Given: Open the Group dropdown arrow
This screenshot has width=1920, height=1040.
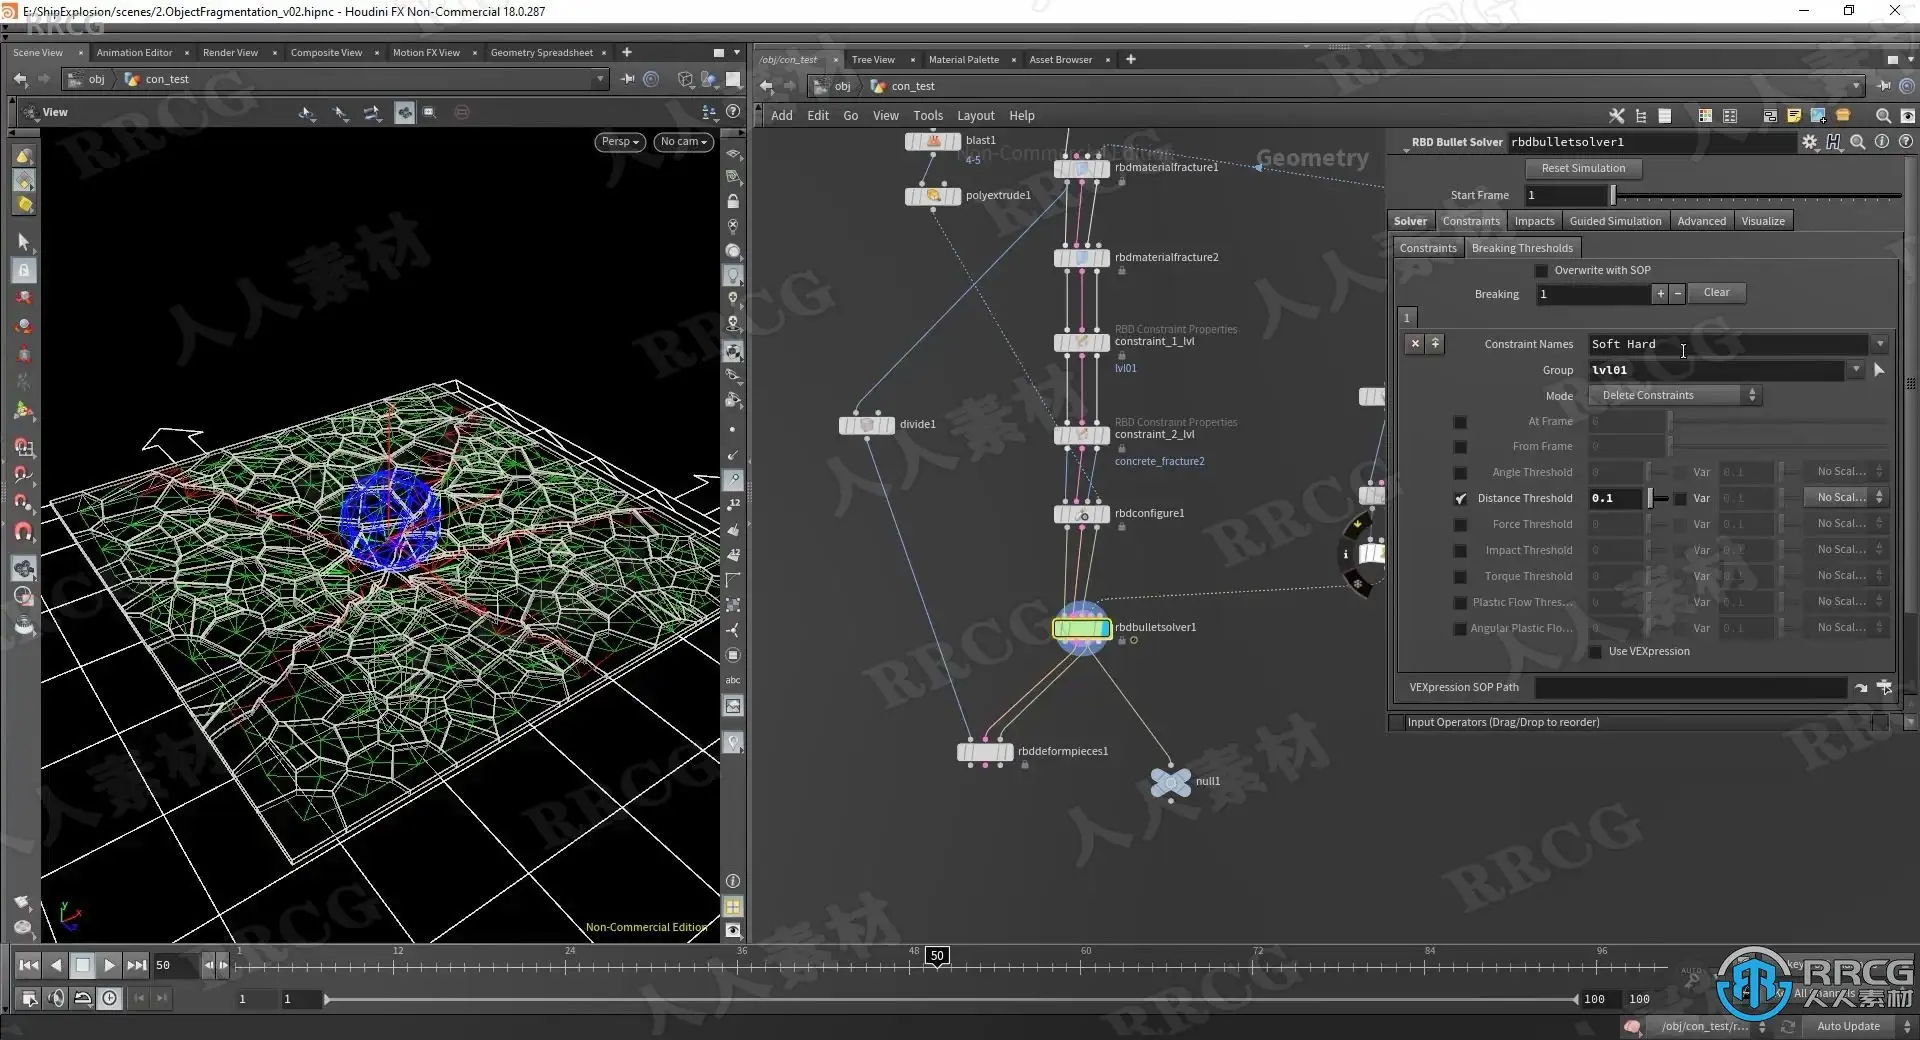Looking at the screenshot, I should point(1856,370).
